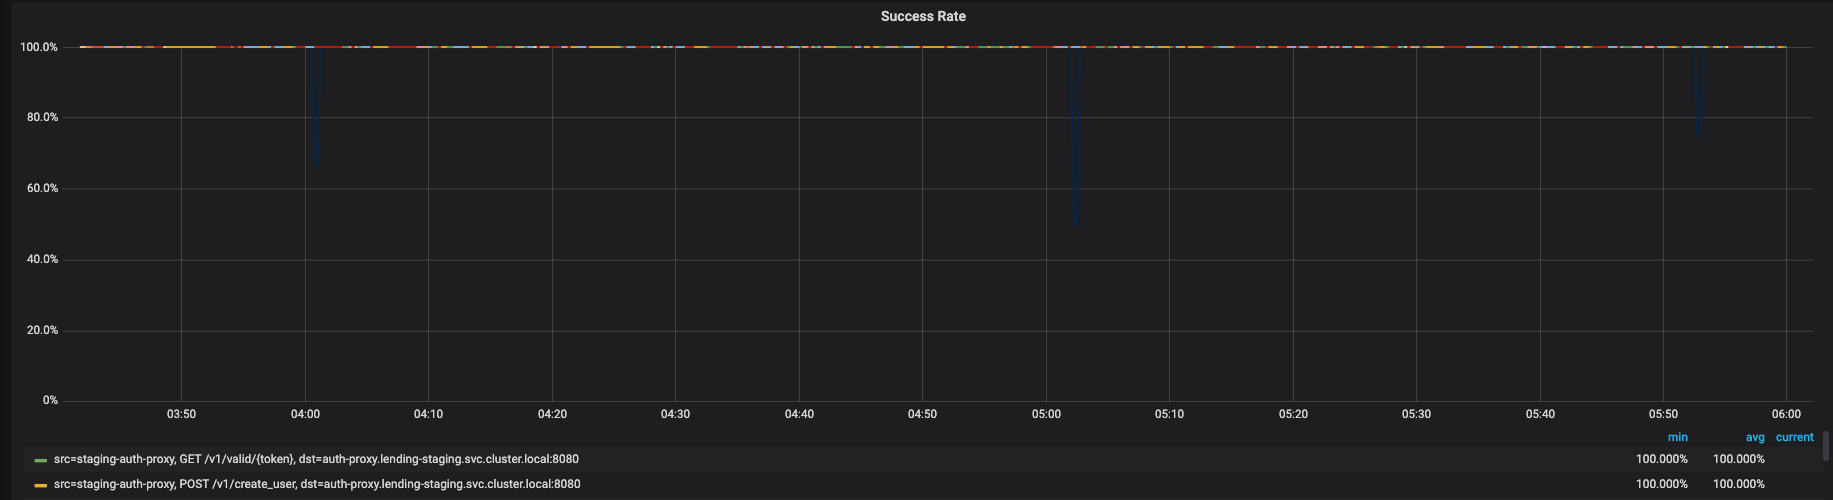This screenshot has height=500, width=1833.
Task: Click avg value of GET /v1/valid row
Action: 1738,459
